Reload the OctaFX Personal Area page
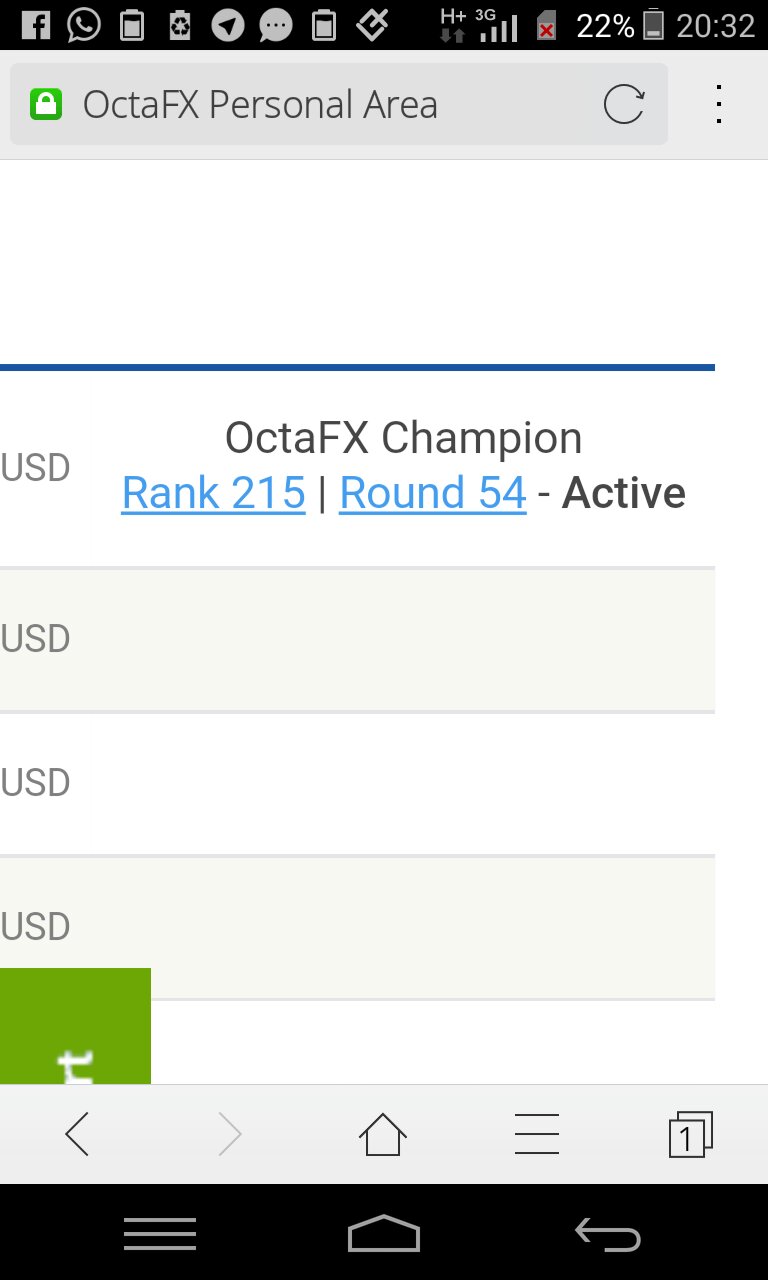 click(x=624, y=104)
